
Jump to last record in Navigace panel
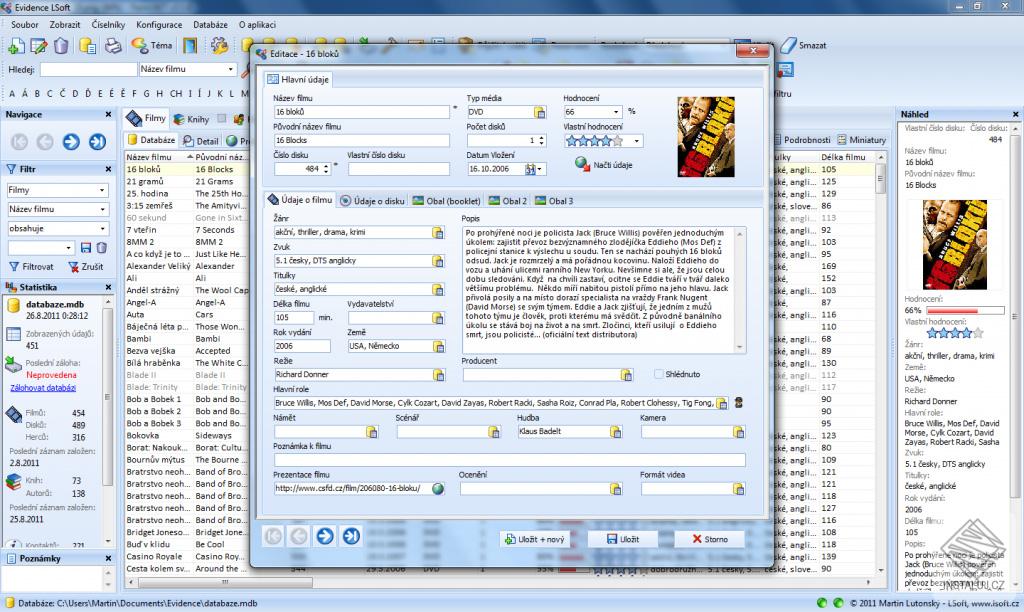pyautogui.click(x=97, y=141)
